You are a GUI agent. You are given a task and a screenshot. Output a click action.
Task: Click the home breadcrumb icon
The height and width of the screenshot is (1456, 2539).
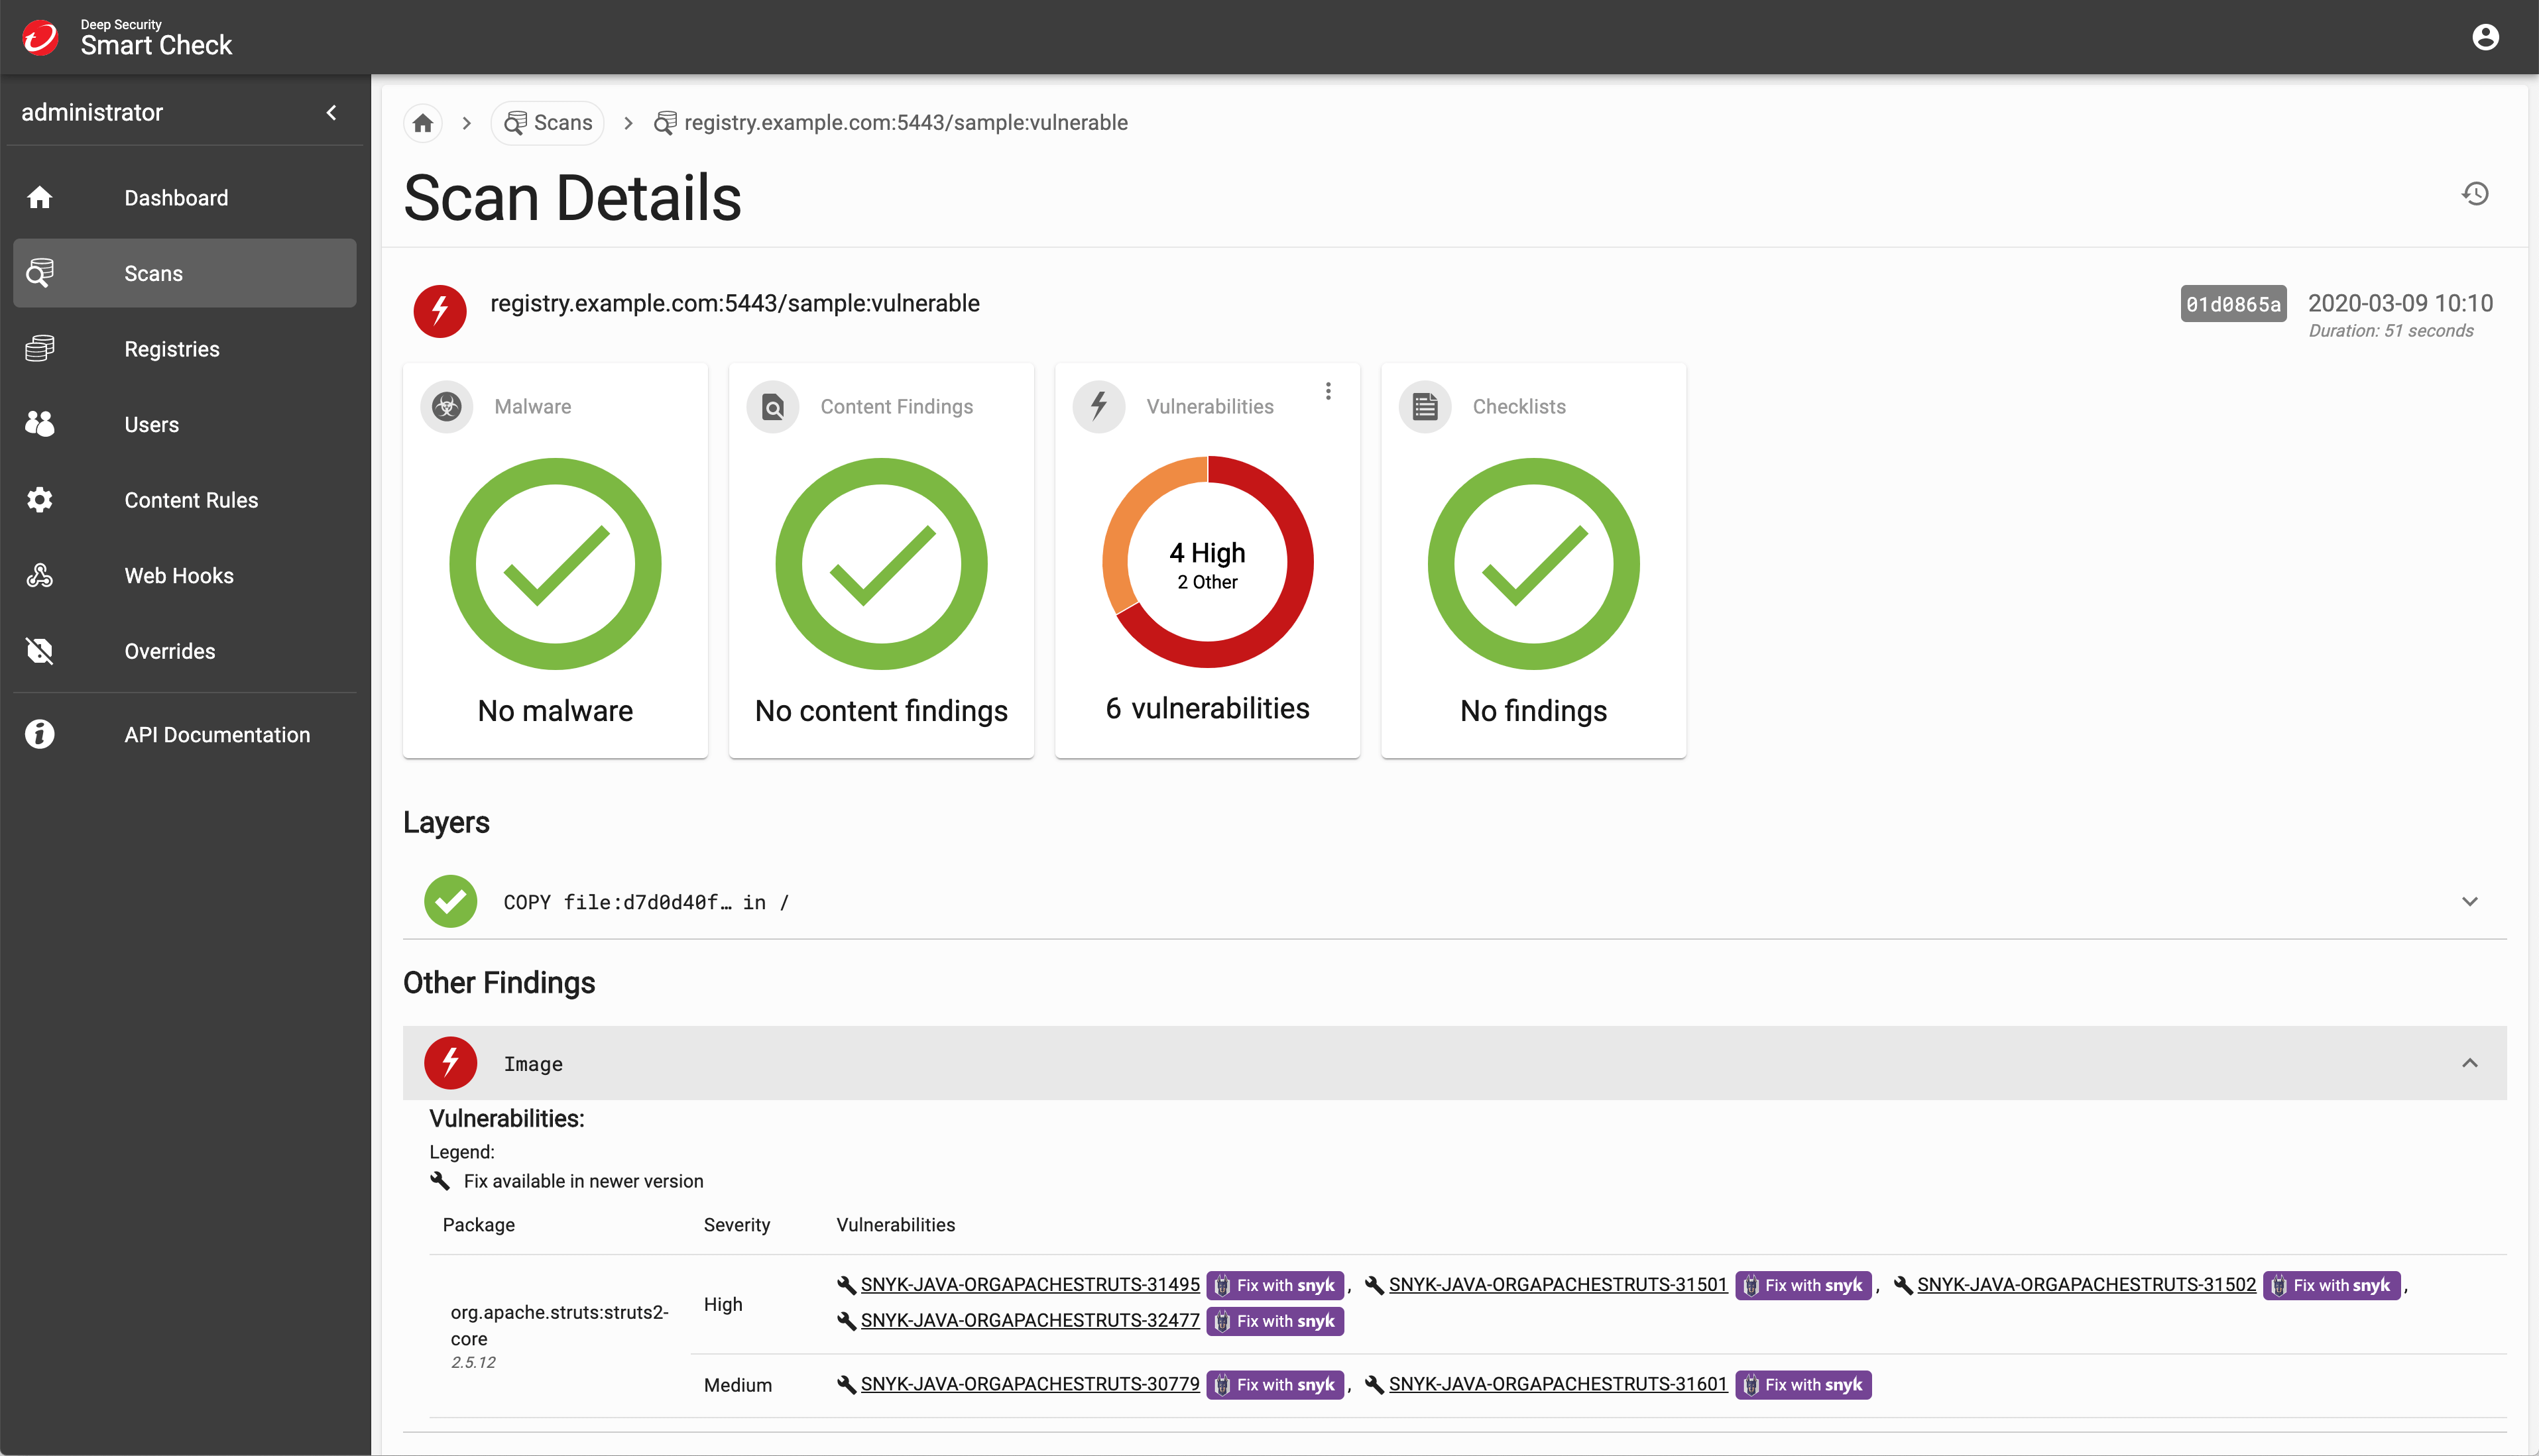423,123
